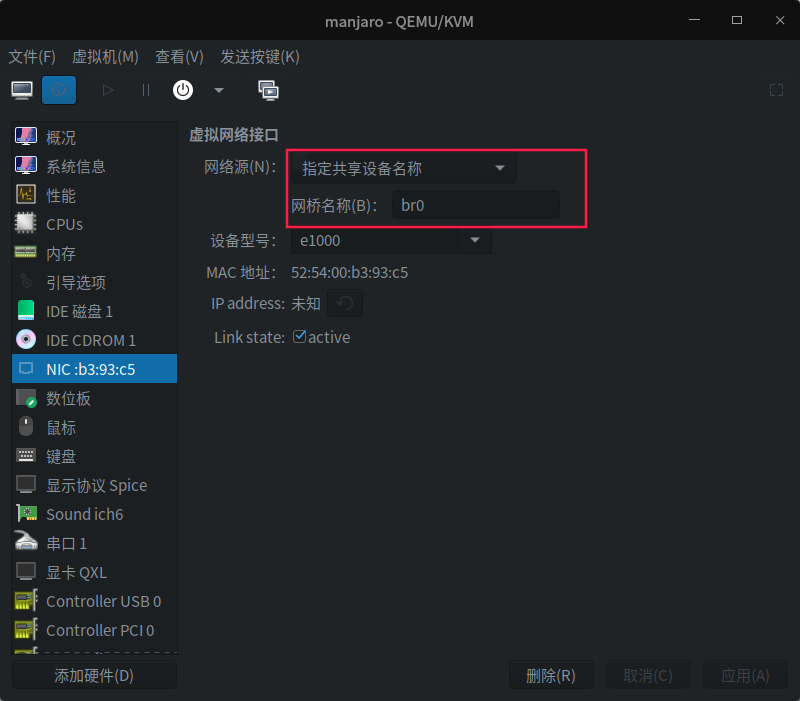Select 概况 in hardware list
800x701 pixels.
(94, 137)
